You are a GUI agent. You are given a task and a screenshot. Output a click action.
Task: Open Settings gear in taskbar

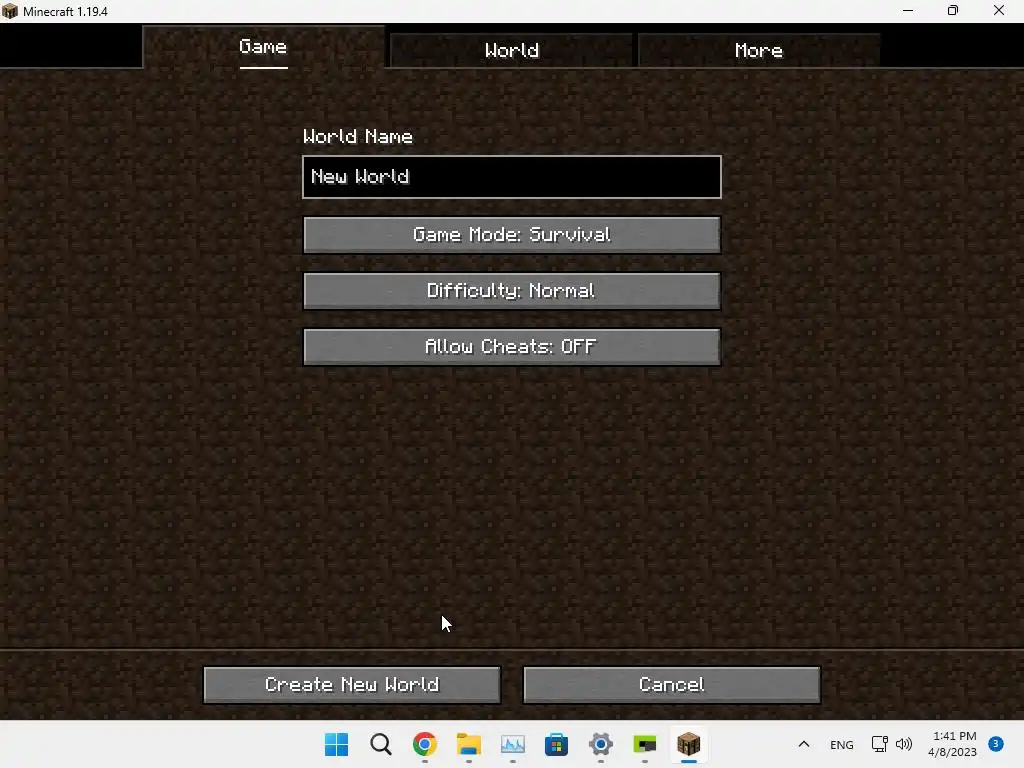(601, 744)
